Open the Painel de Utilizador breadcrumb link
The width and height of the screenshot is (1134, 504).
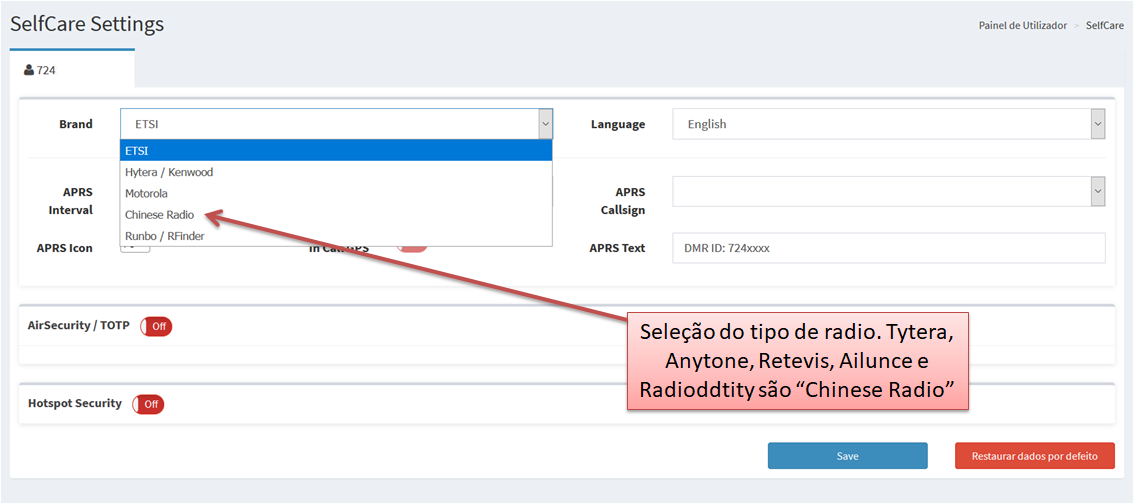pyautogui.click(x=1022, y=25)
